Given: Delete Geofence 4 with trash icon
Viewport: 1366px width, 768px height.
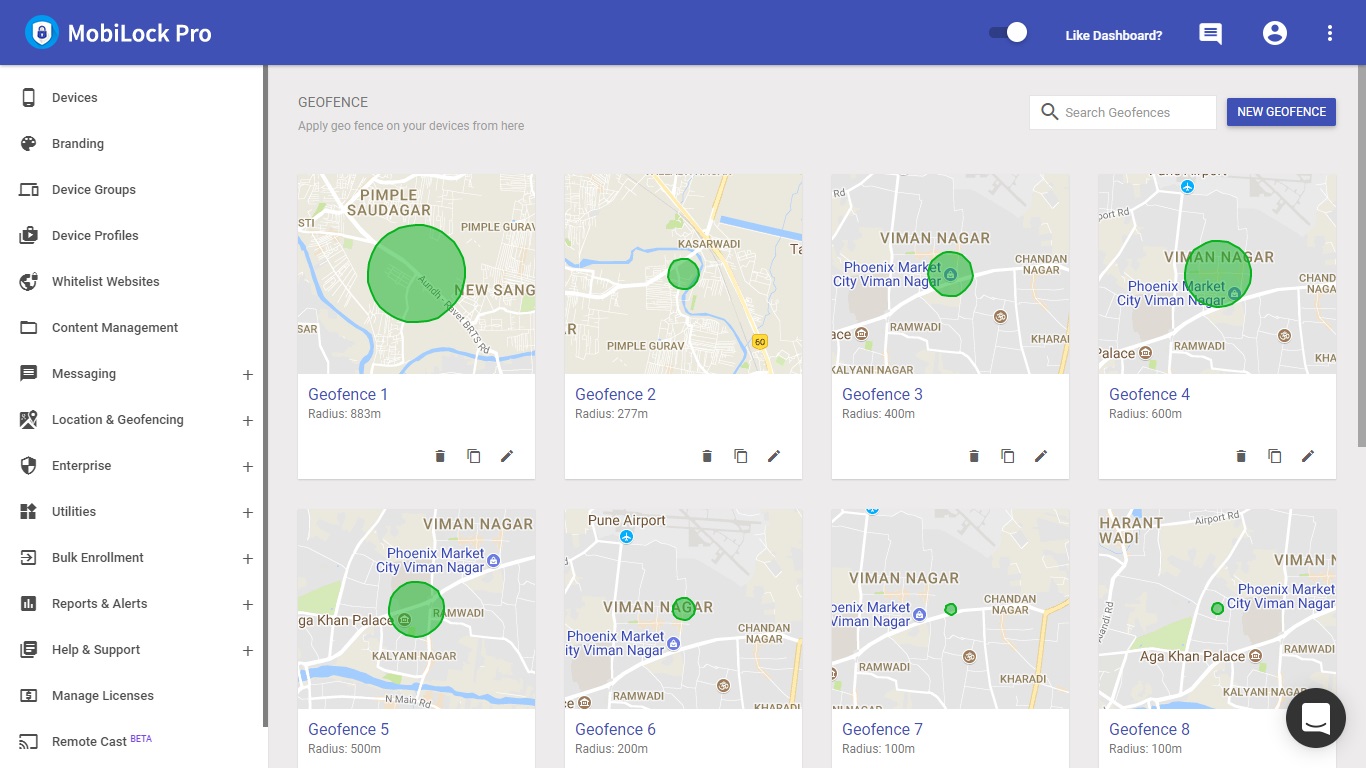Looking at the screenshot, I should [1241, 456].
